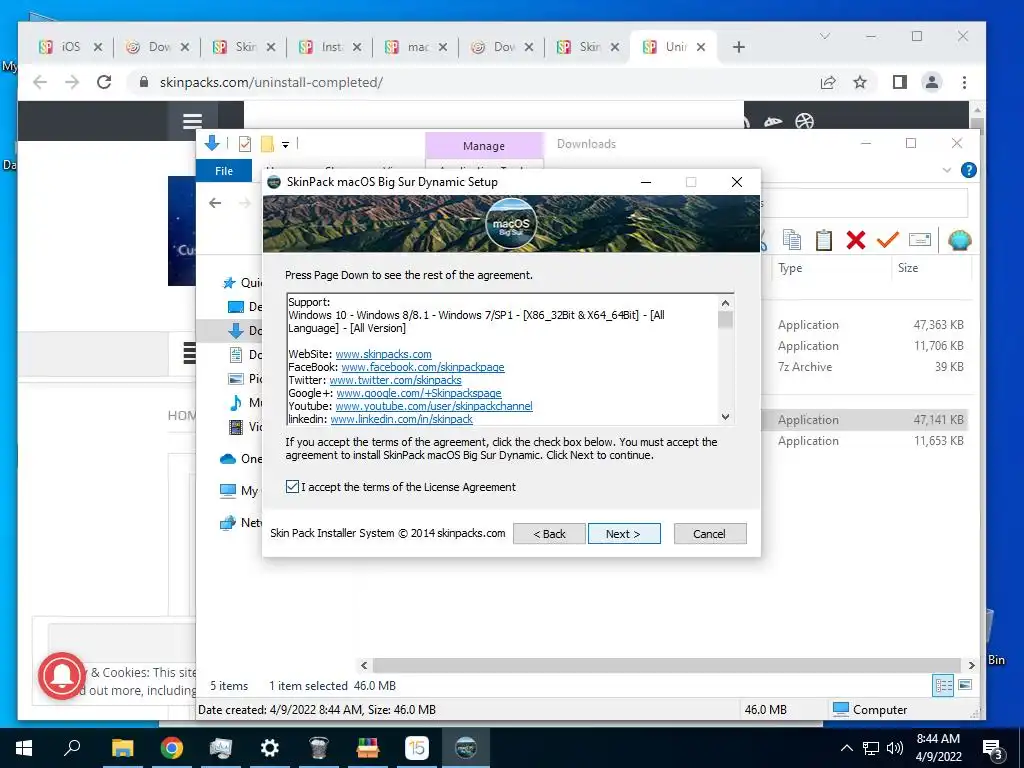Expand the Explorer ribbon chevron
The height and width of the screenshot is (768, 1024).
(x=946, y=170)
